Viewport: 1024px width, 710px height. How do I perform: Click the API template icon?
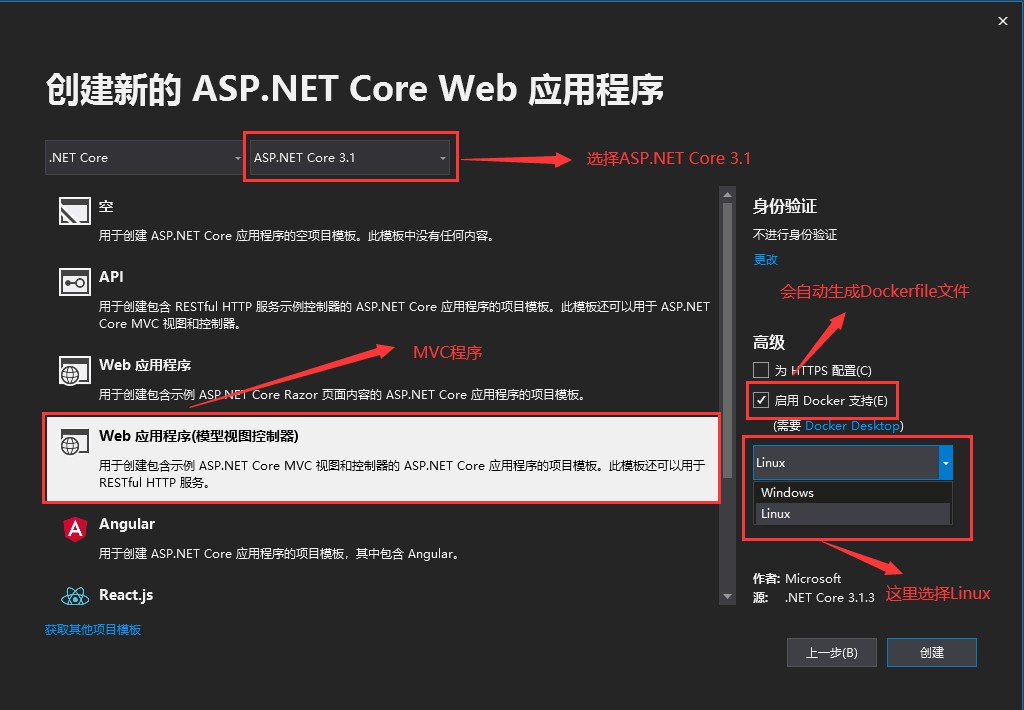point(74,282)
